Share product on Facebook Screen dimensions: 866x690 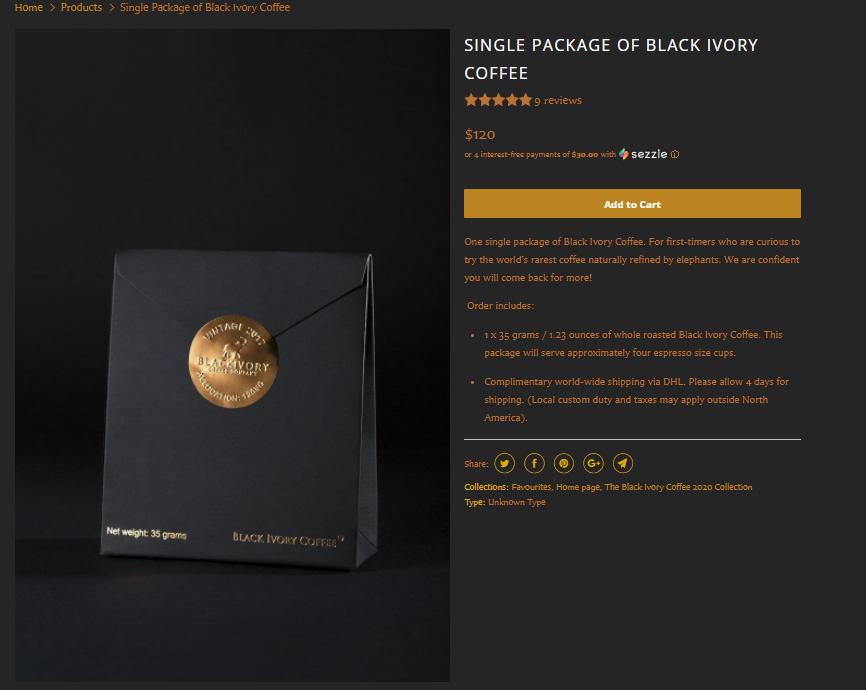(534, 463)
